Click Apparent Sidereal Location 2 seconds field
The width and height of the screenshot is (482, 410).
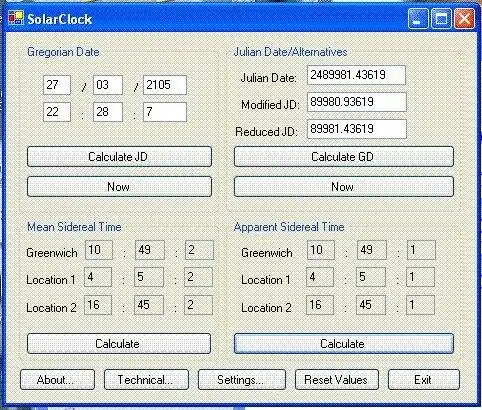coord(420,305)
